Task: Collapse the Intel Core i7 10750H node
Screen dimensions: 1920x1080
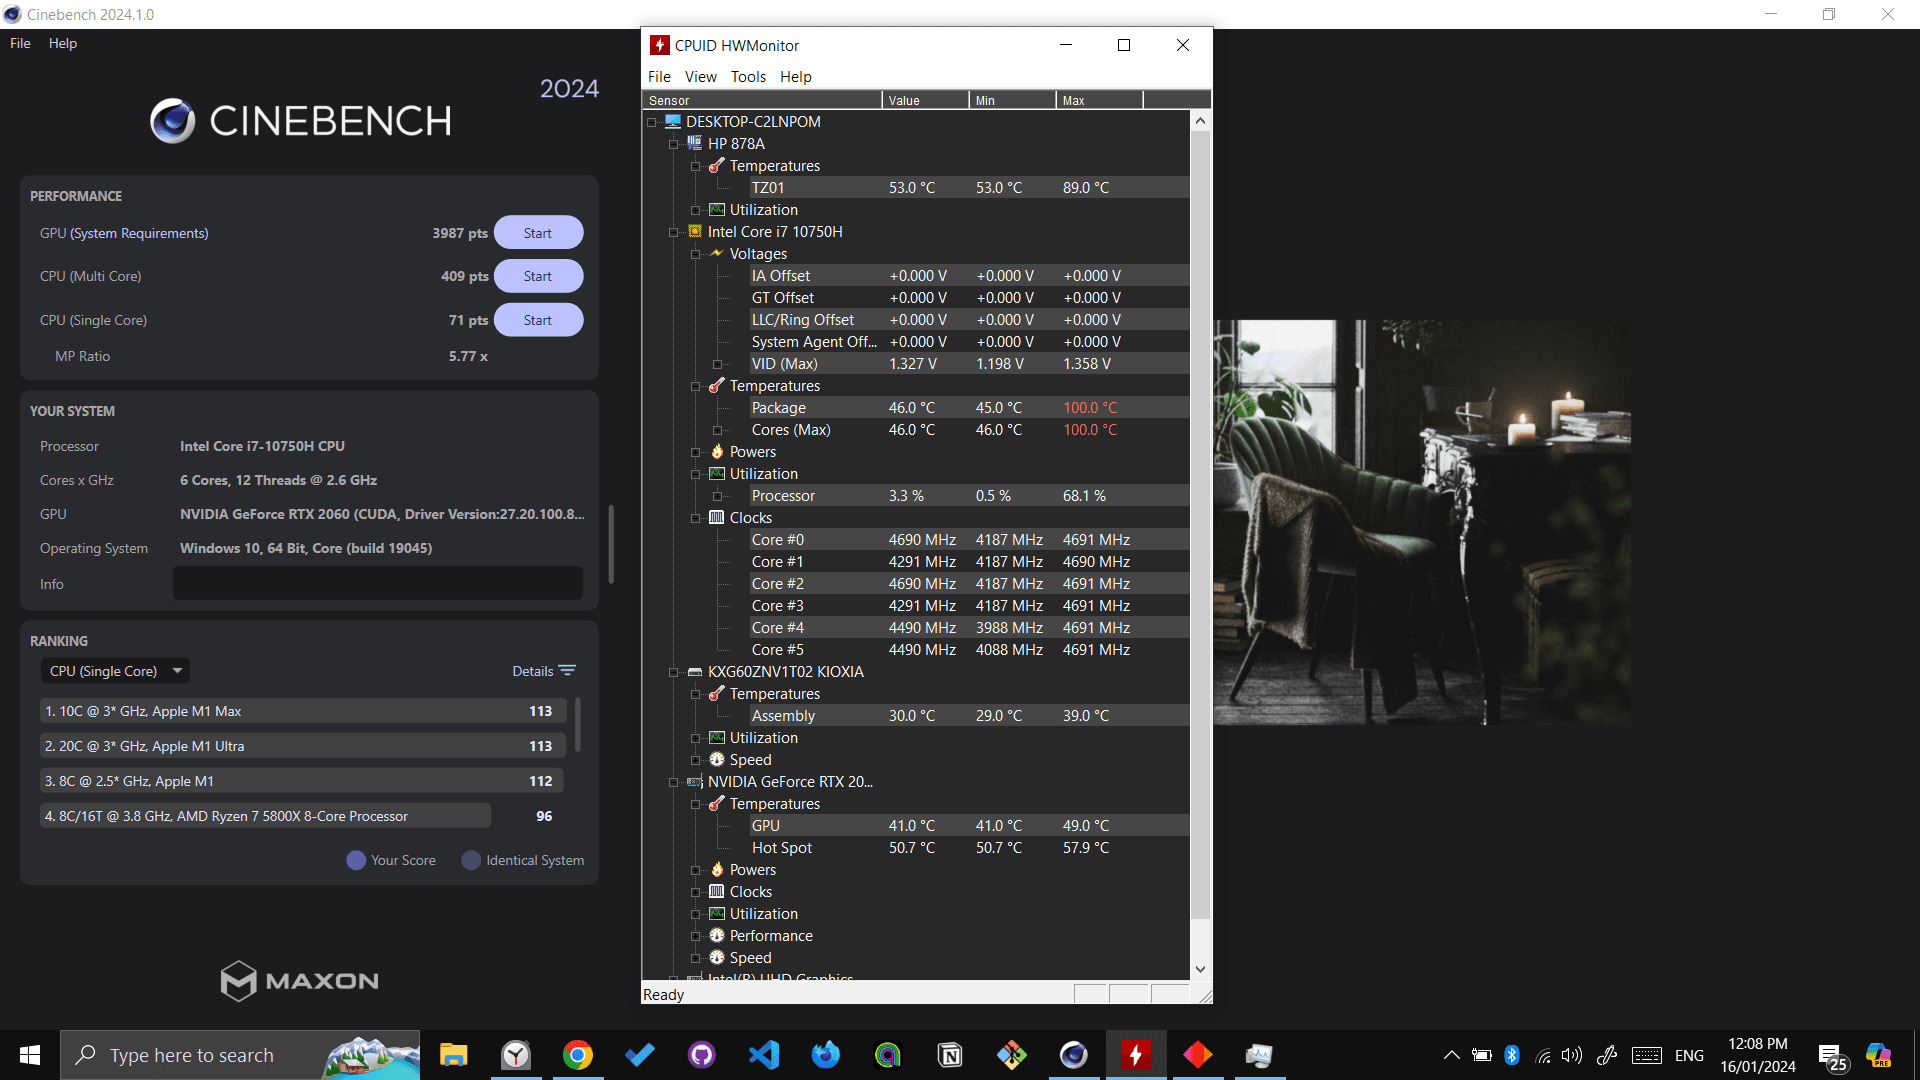Action: point(674,232)
